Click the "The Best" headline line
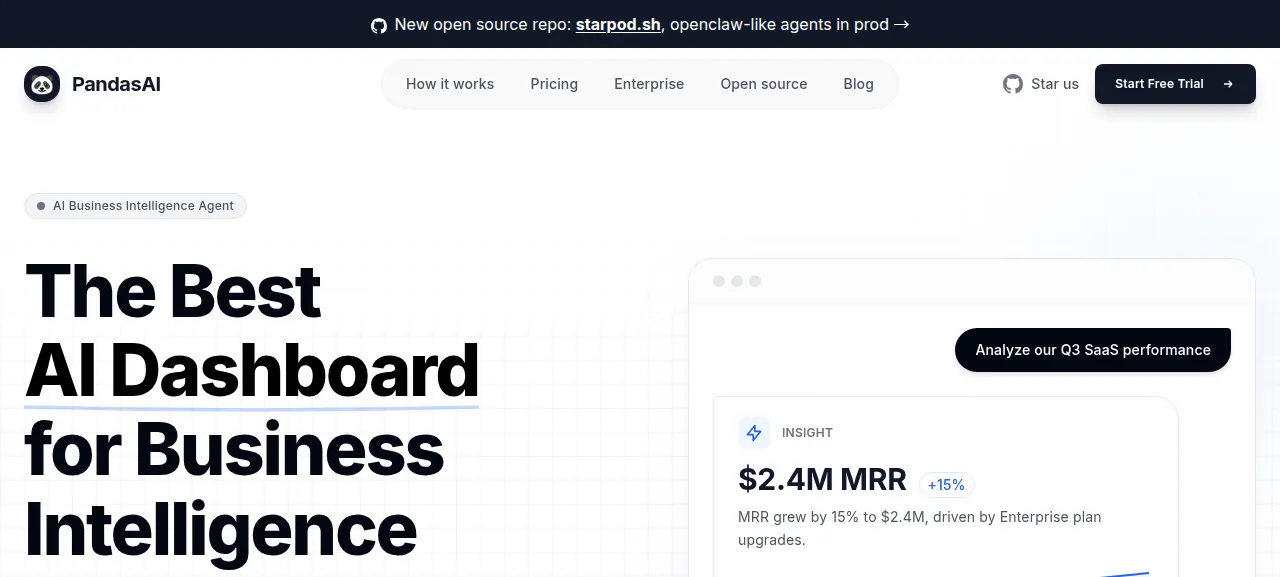Image resolution: width=1280 pixels, height=577 pixels. click(173, 291)
